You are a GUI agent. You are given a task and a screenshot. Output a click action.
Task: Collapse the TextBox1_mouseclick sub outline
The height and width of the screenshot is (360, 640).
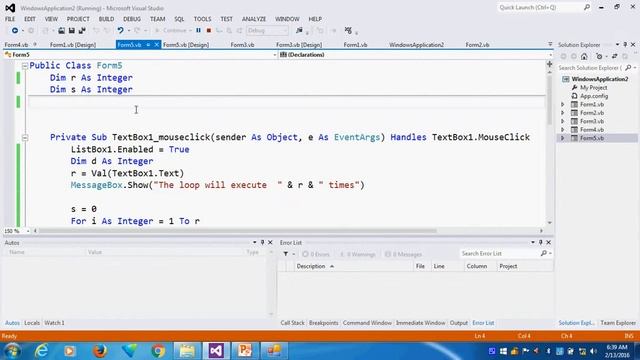pos(25,138)
